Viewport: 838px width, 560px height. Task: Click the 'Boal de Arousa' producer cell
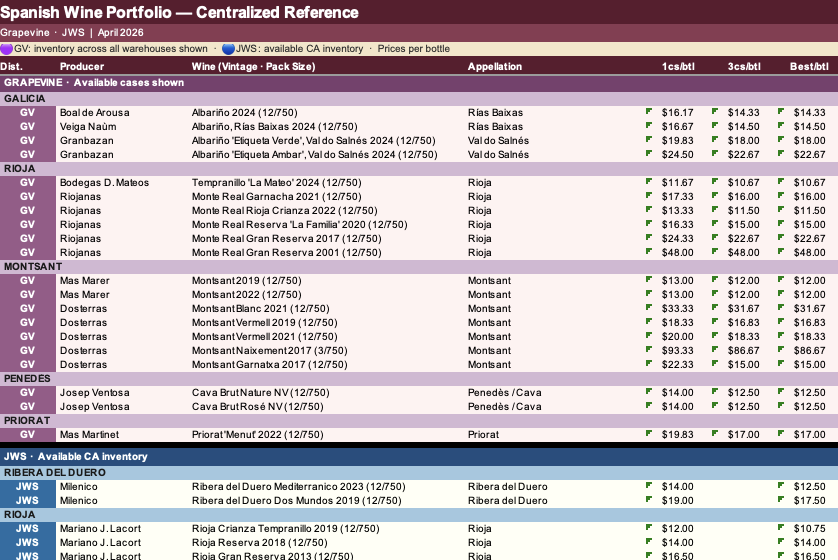point(95,113)
